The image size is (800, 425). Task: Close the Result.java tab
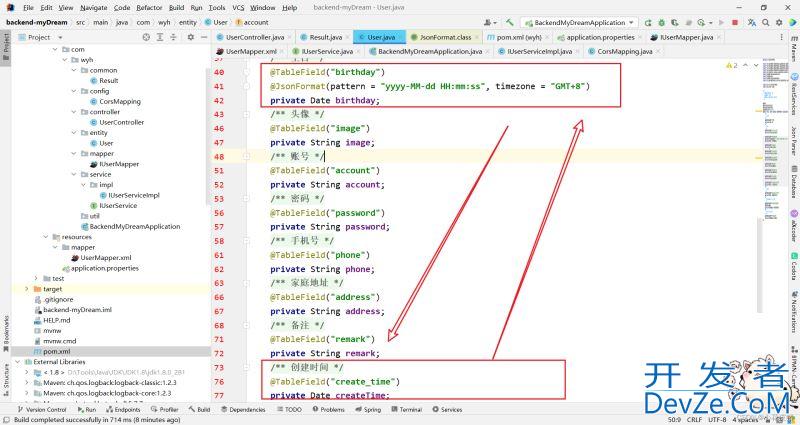tap(348, 37)
